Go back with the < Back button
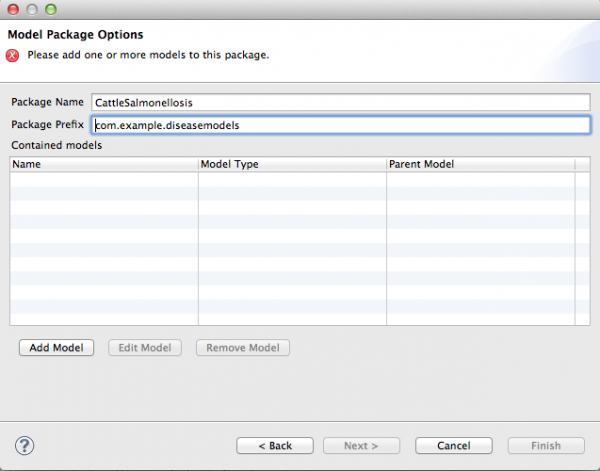This screenshot has height=471, width=600. 275,446
